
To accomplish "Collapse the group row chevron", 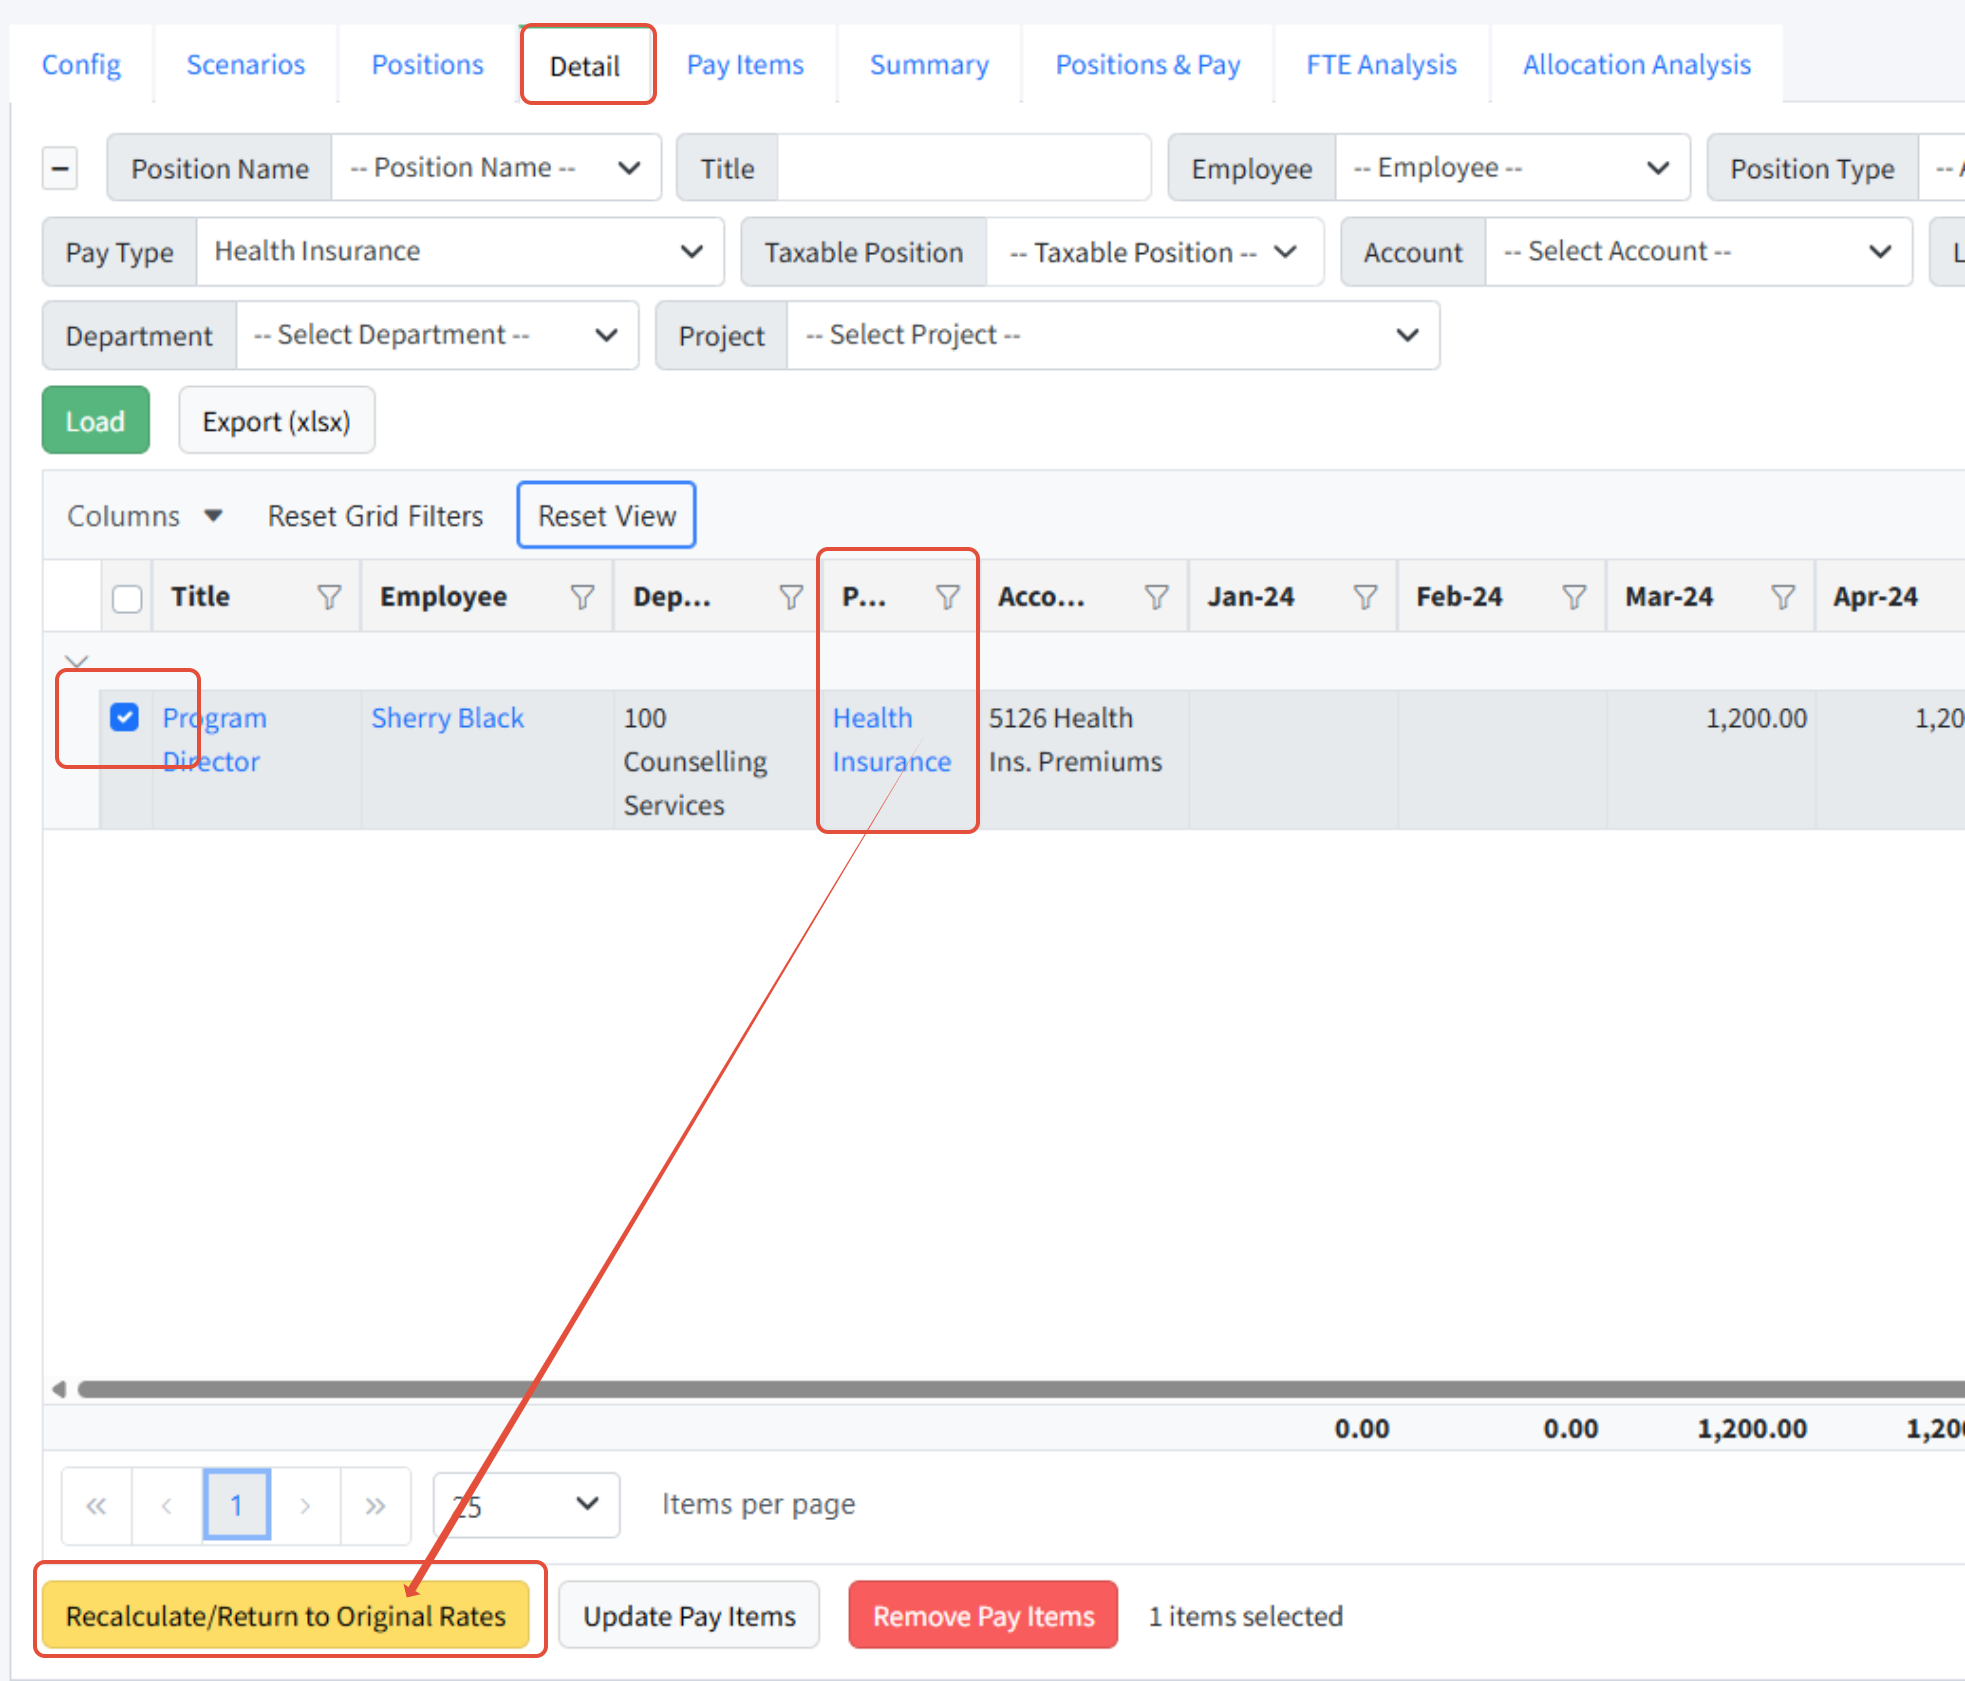I will pos(77,661).
